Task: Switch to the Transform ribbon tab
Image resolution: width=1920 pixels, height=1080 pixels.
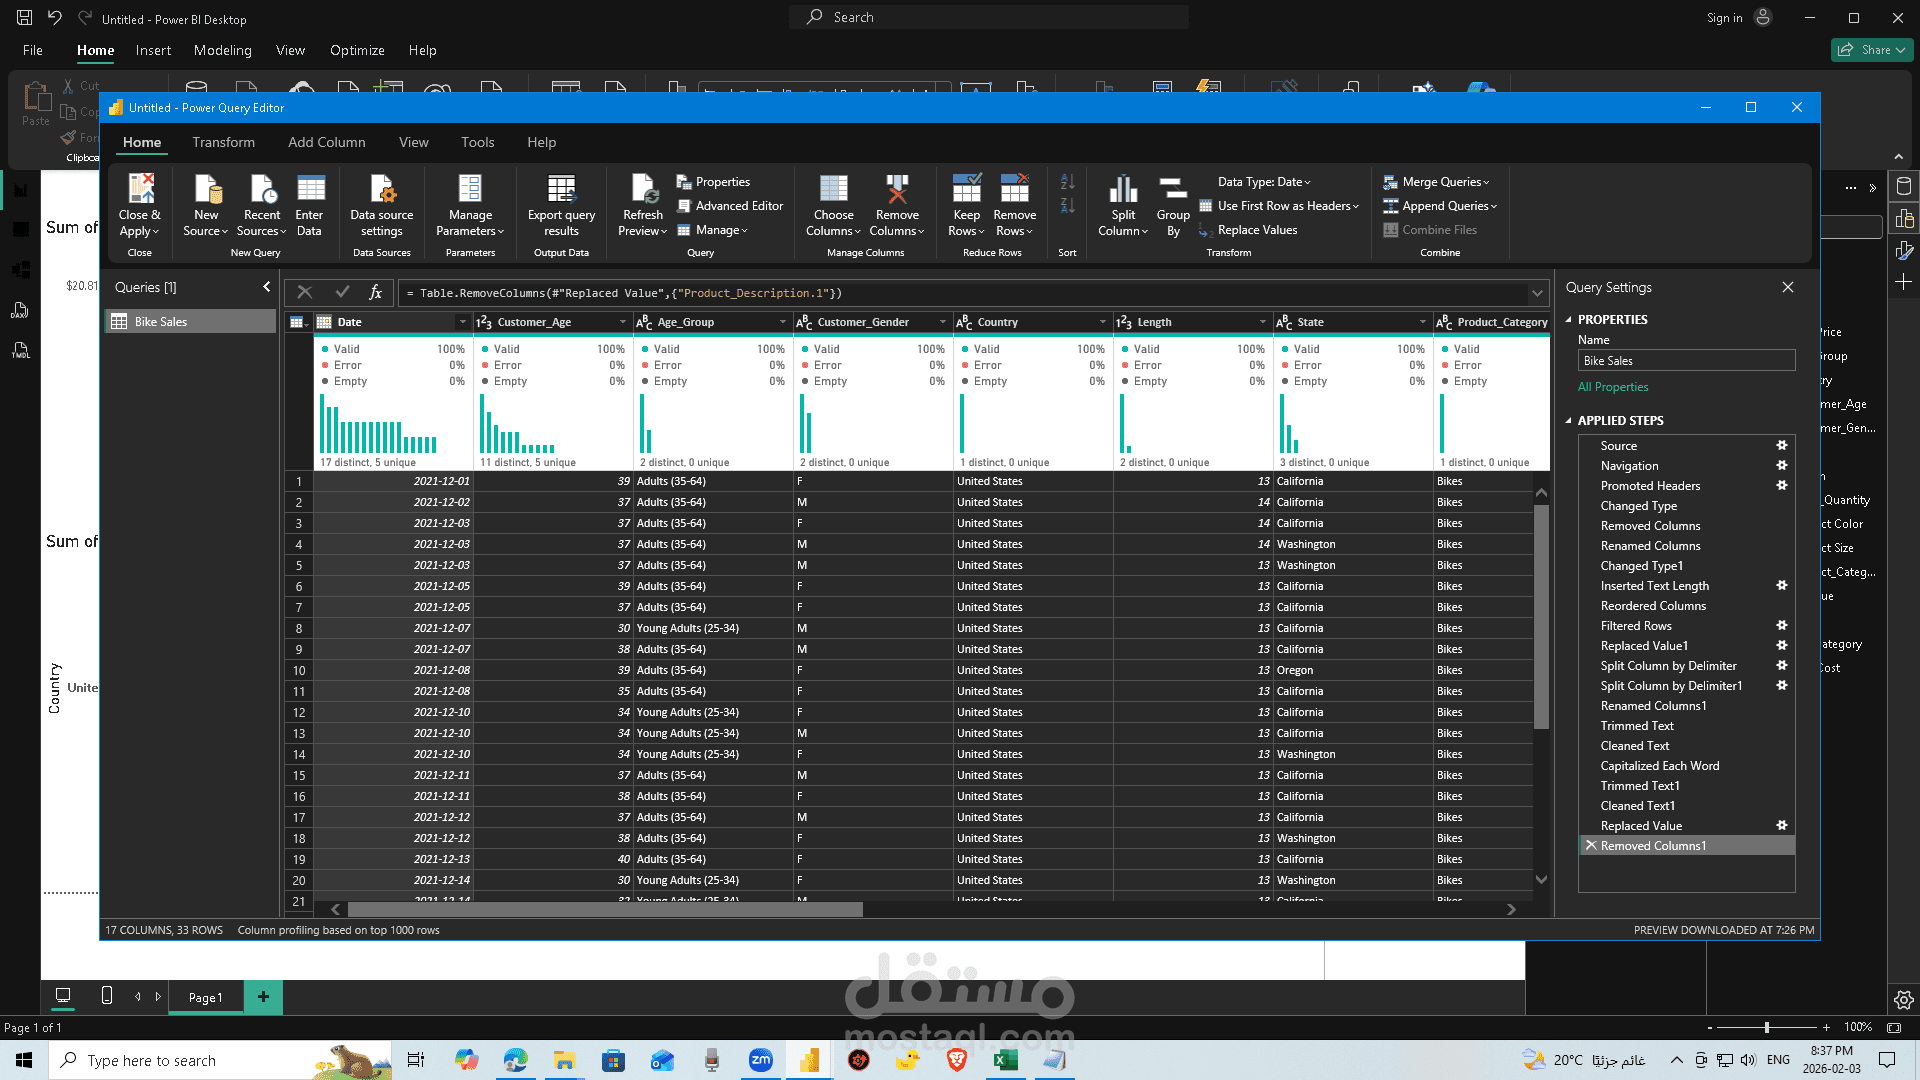Action: click(224, 142)
